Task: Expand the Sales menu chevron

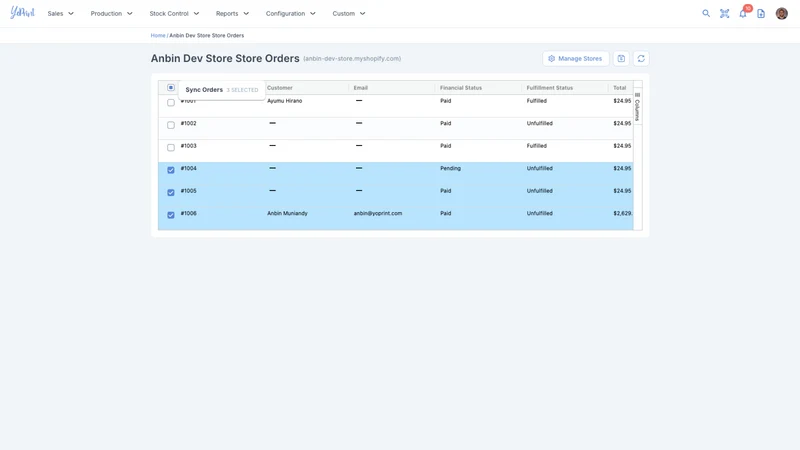Action: [71, 14]
